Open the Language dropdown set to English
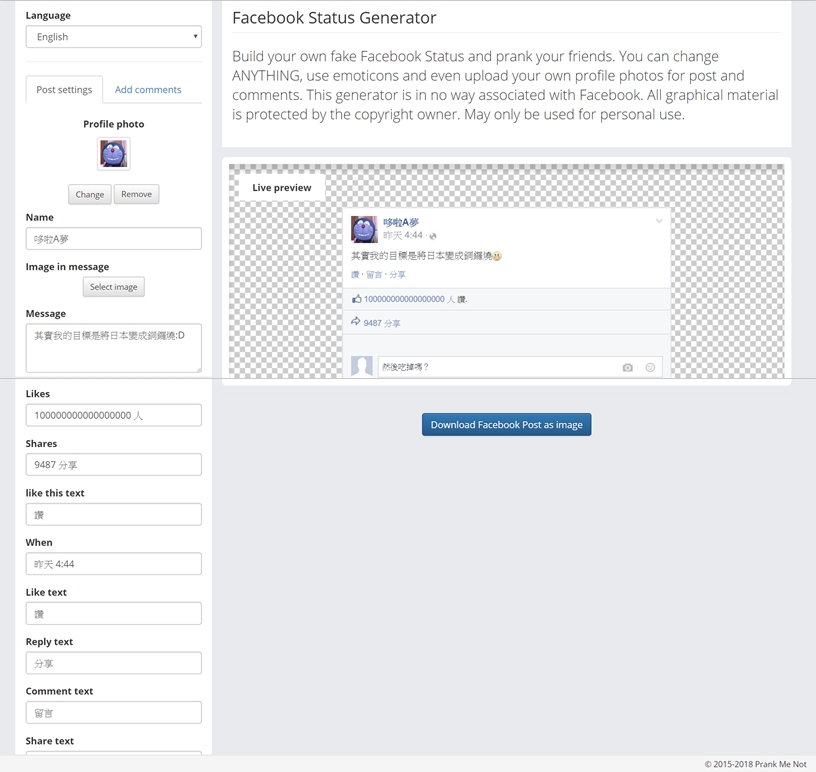816x772 pixels. [x=113, y=37]
